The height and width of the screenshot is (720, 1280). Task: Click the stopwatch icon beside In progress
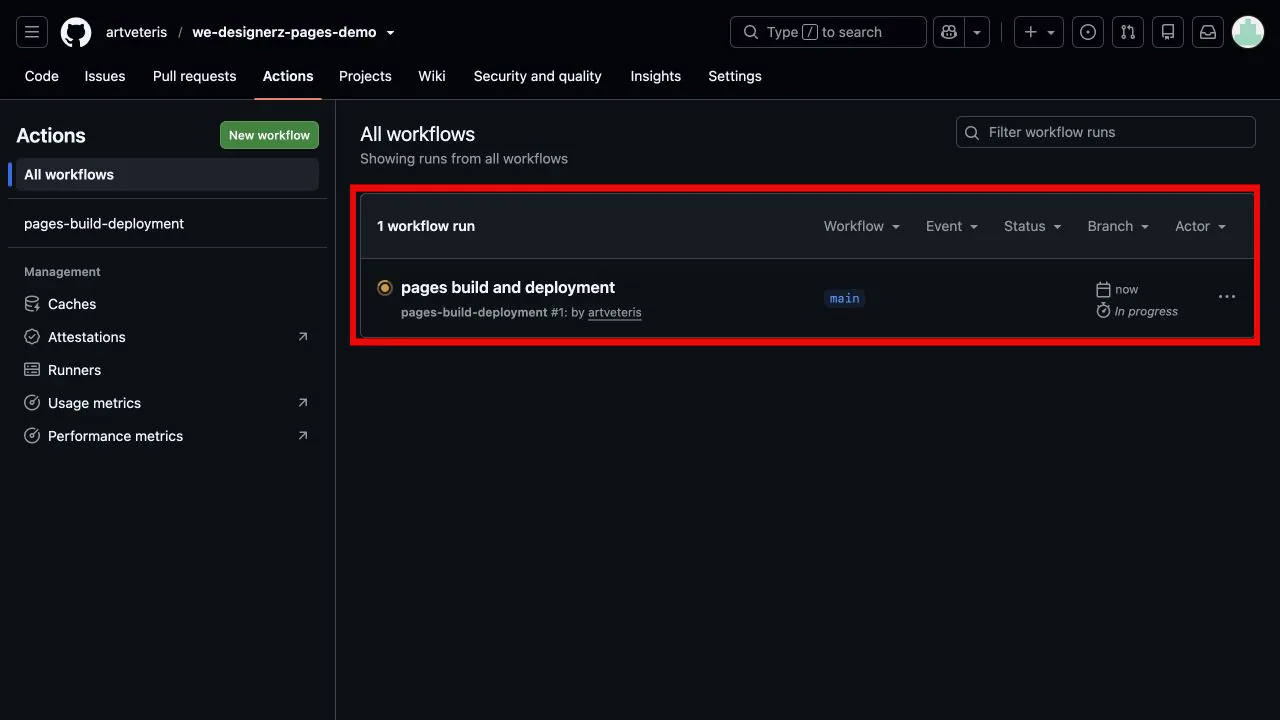click(x=1104, y=311)
